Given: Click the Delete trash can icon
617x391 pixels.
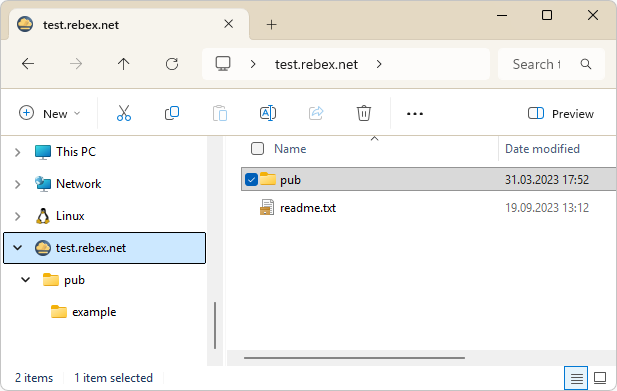Looking at the screenshot, I should pos(364,113).
